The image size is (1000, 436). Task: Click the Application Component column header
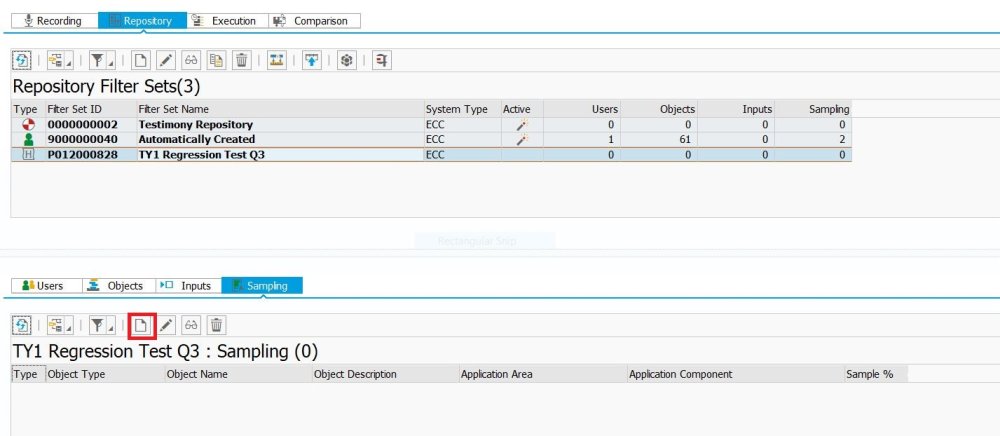(735, 374)
